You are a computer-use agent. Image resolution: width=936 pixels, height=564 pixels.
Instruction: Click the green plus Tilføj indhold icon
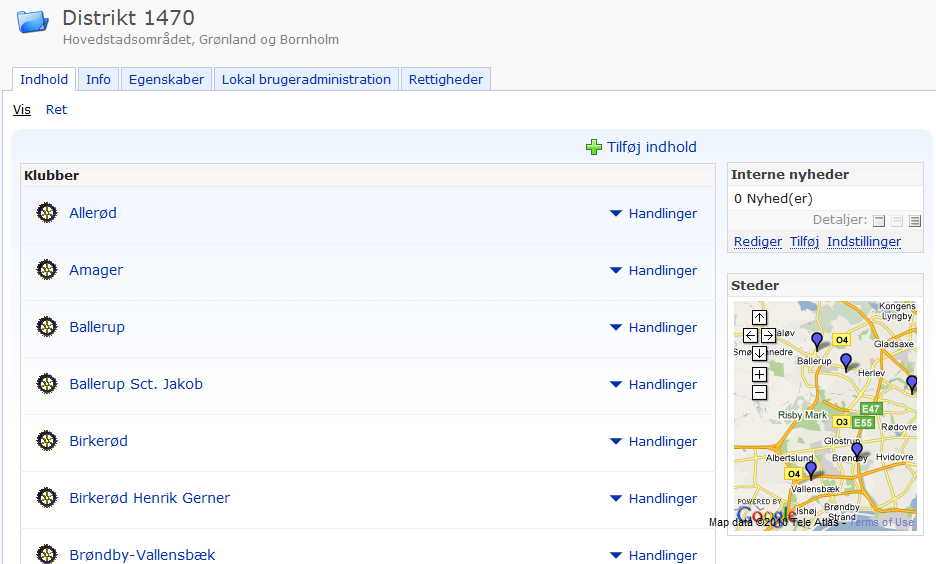coord(594,147)
